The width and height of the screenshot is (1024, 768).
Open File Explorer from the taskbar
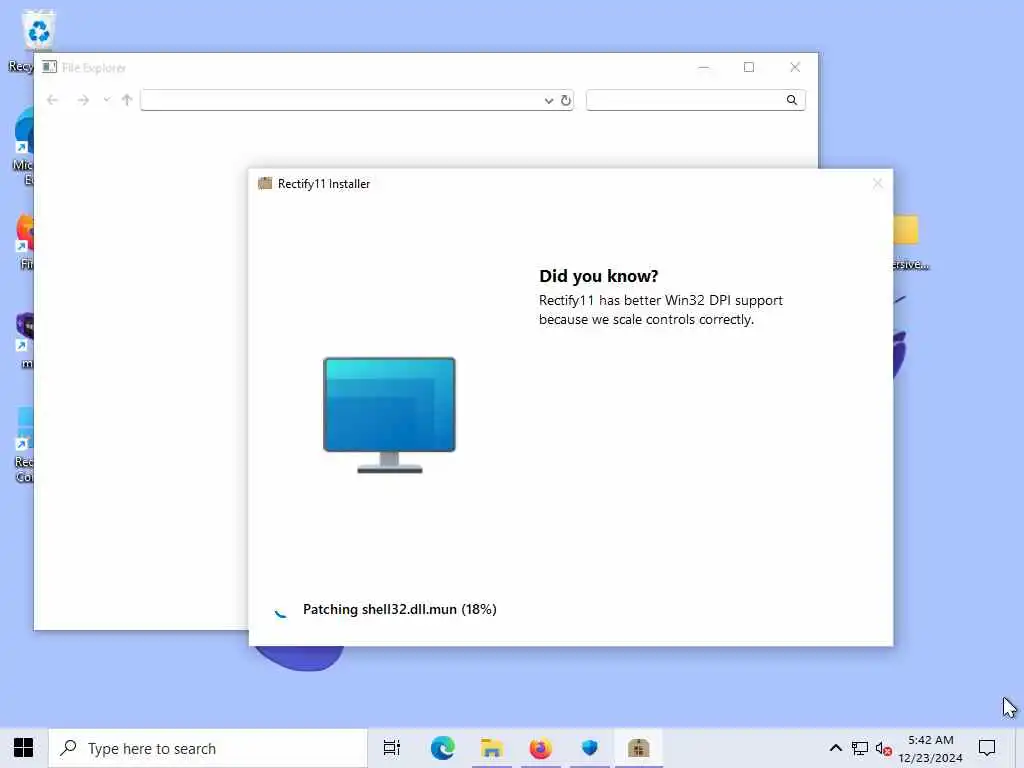pyautogui.click(x=492, y=748)
